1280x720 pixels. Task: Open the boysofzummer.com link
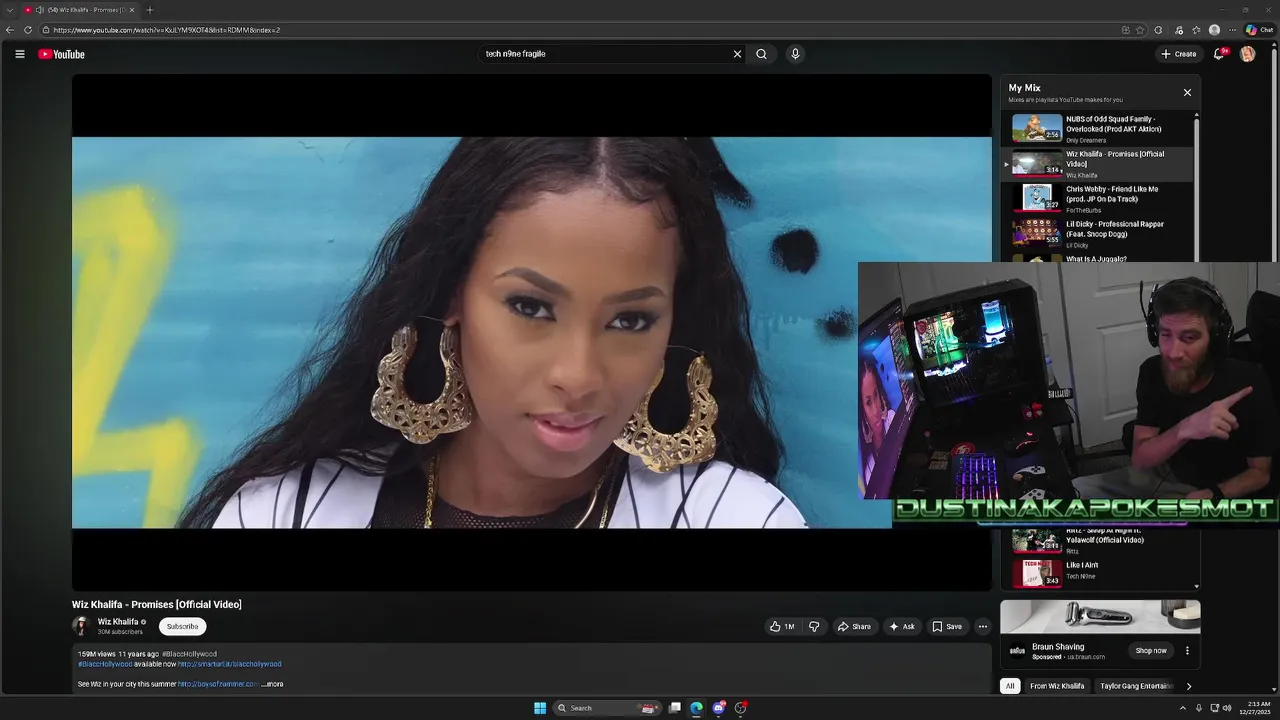click(x=218, y=684)
